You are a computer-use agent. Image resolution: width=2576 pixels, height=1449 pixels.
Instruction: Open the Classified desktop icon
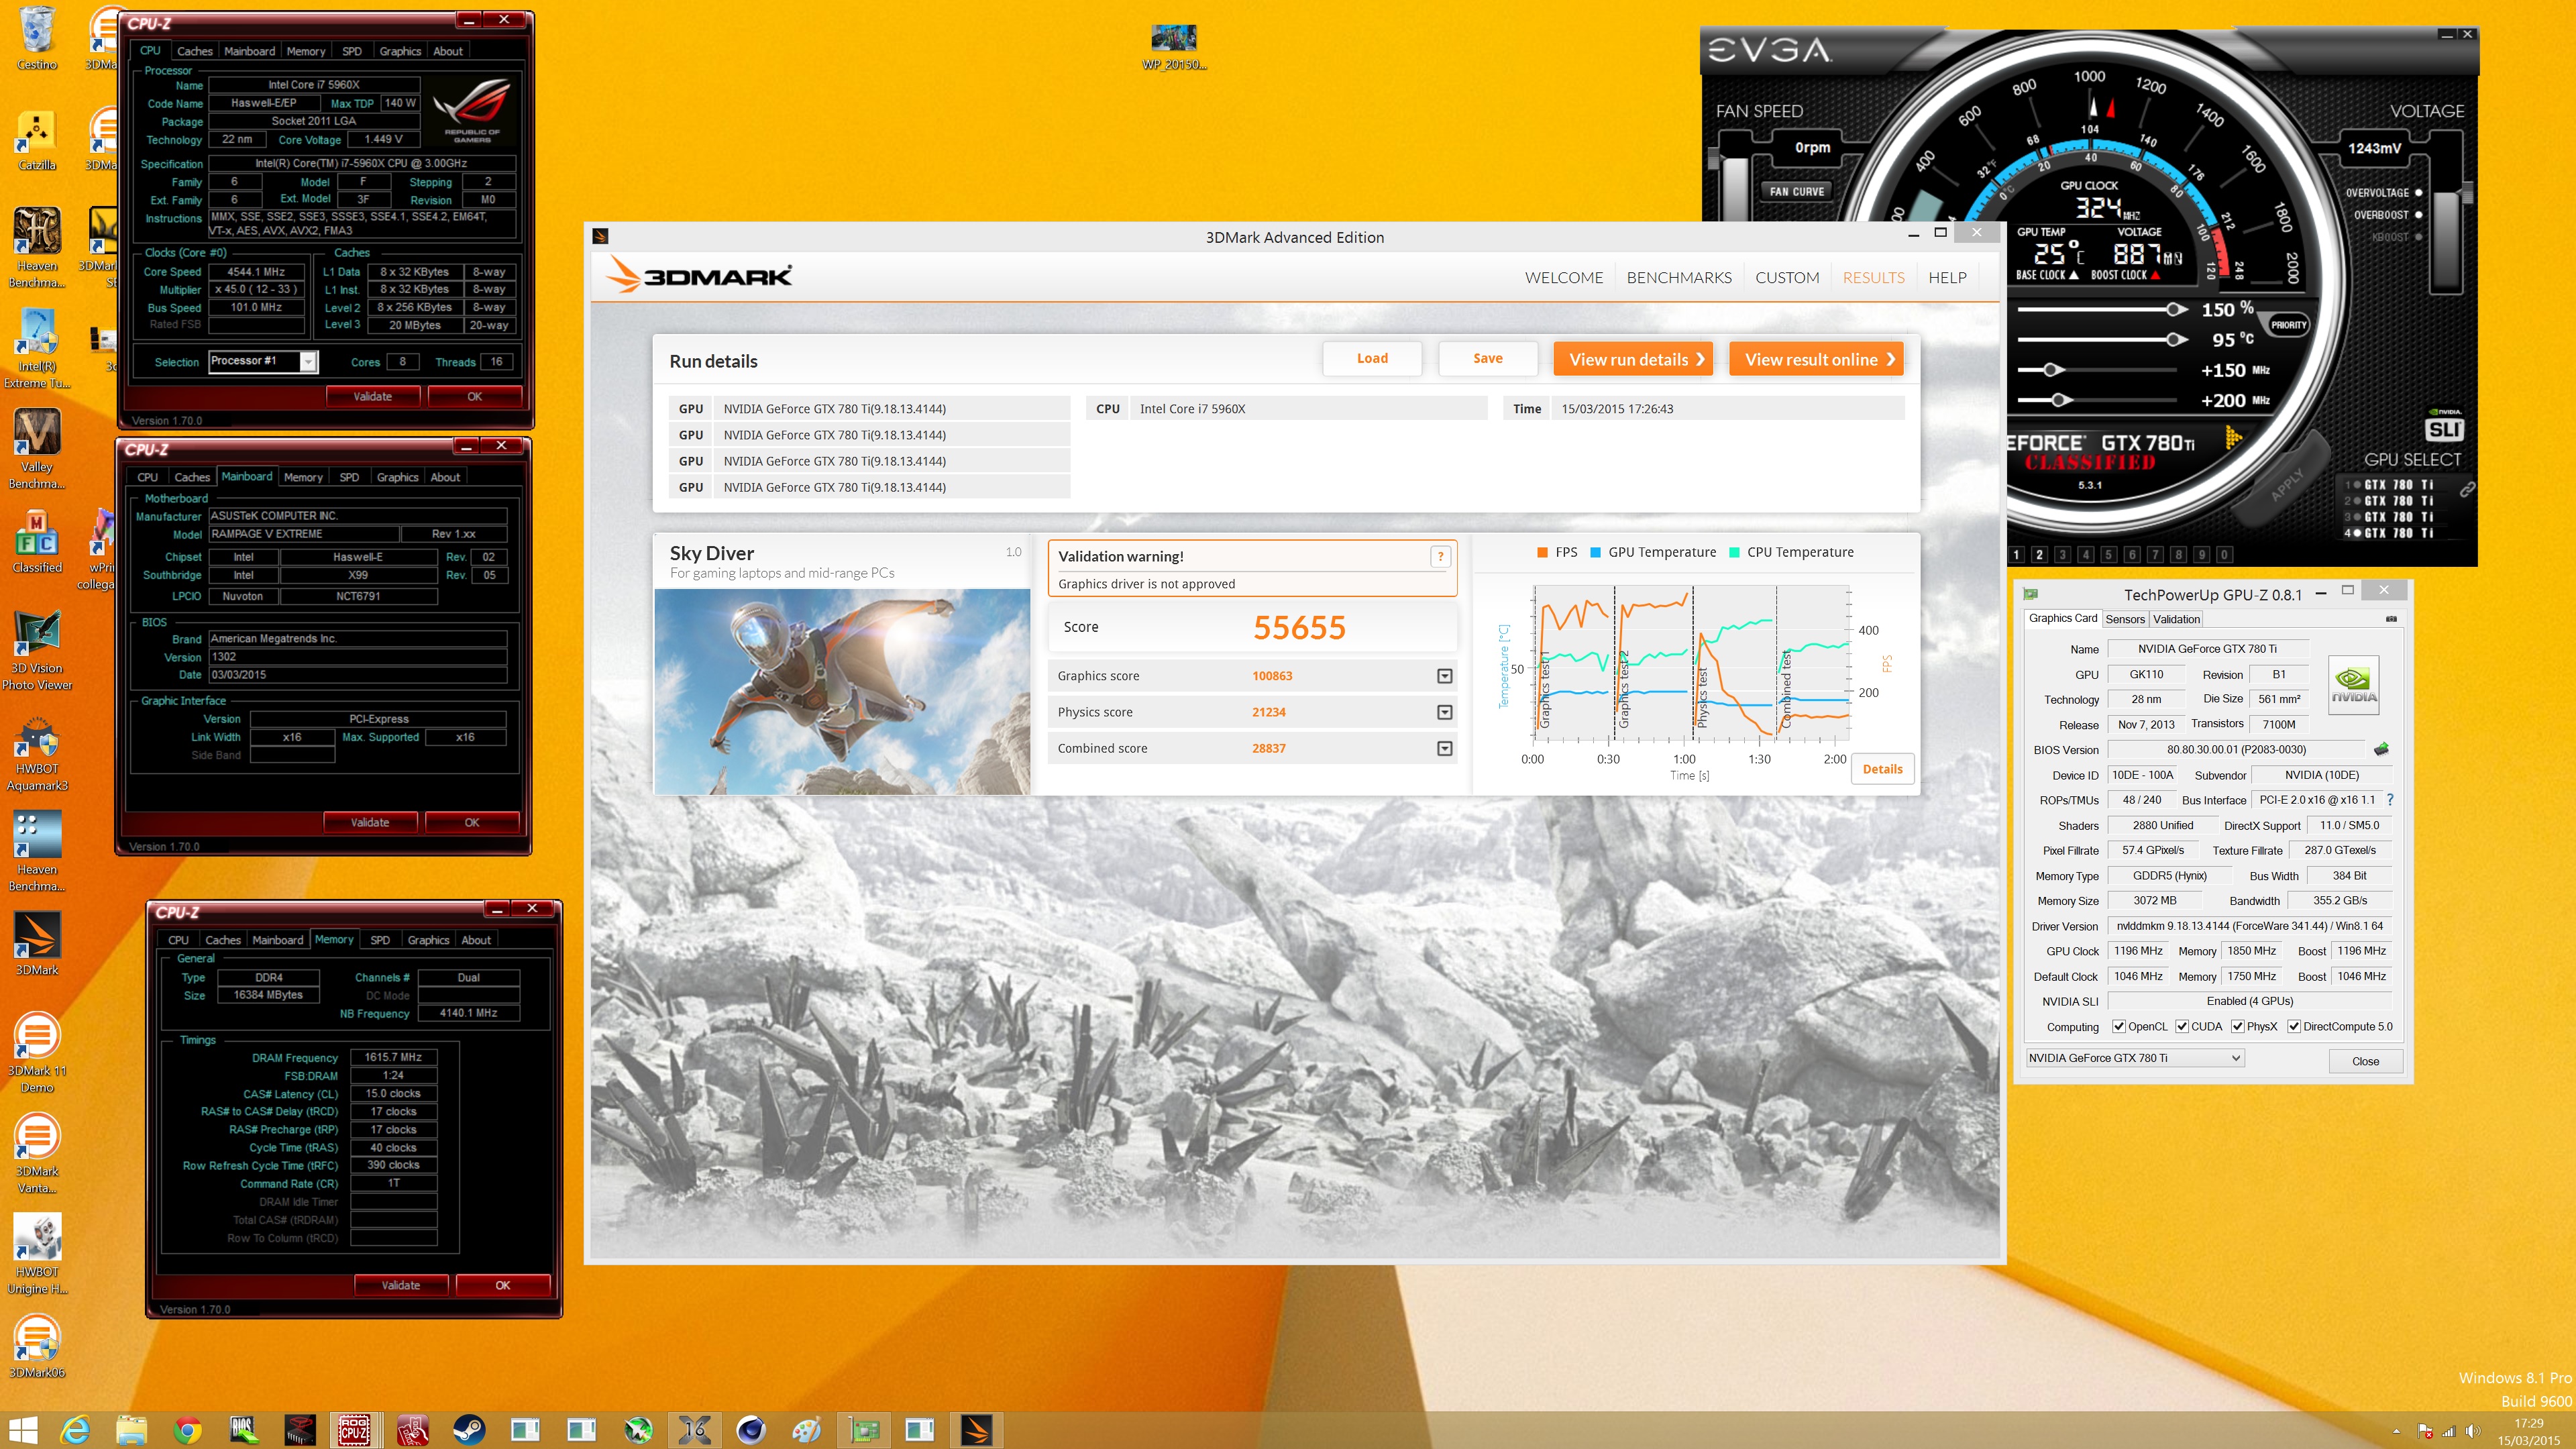point(37,541)
